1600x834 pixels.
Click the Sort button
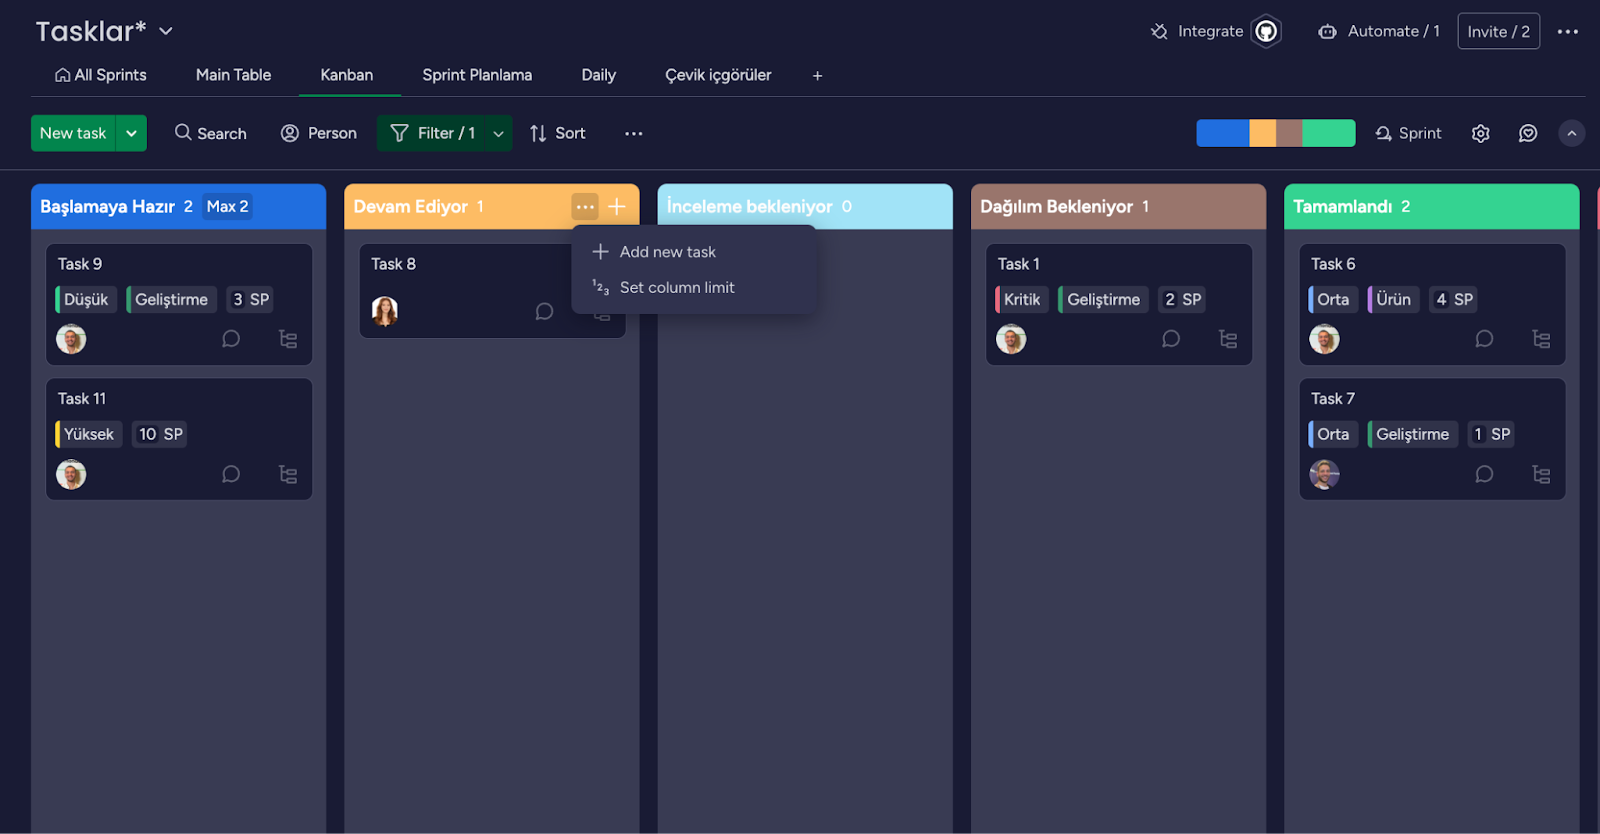(558, 134)
